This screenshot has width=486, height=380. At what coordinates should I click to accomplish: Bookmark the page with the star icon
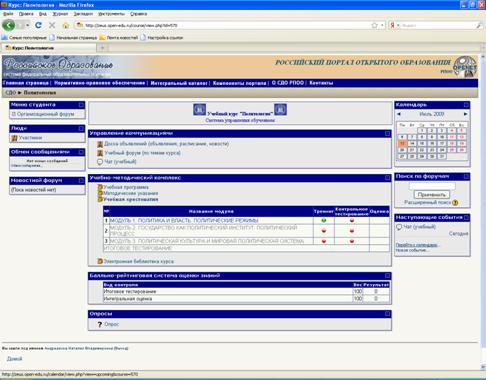point(375,25)
